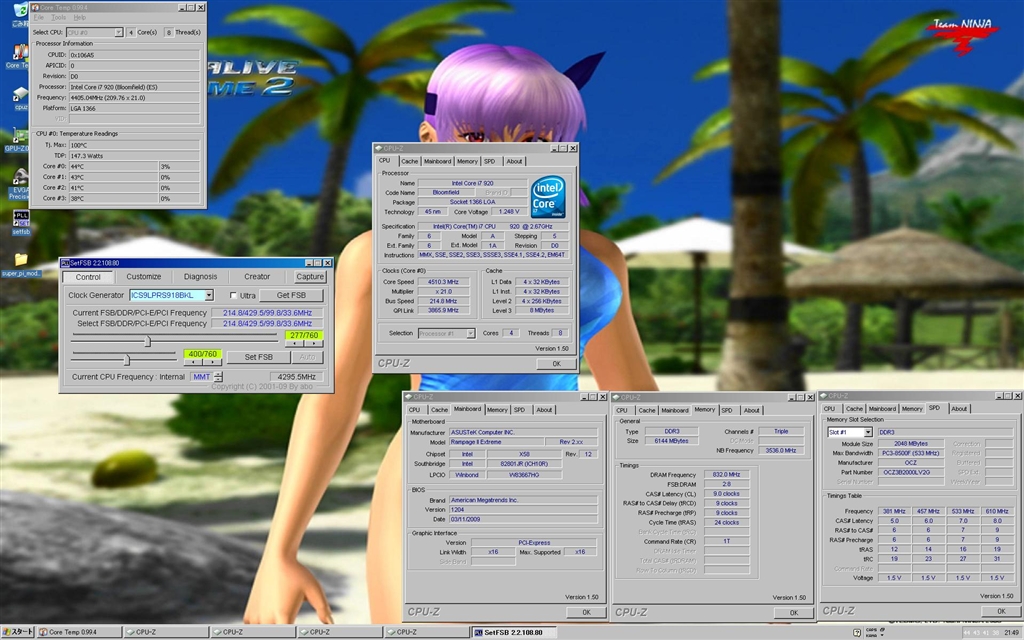Image resolution: width=1024 pixels, height=640 pixels.
Task: Click the Set FSB button
Action: point(259,357)
